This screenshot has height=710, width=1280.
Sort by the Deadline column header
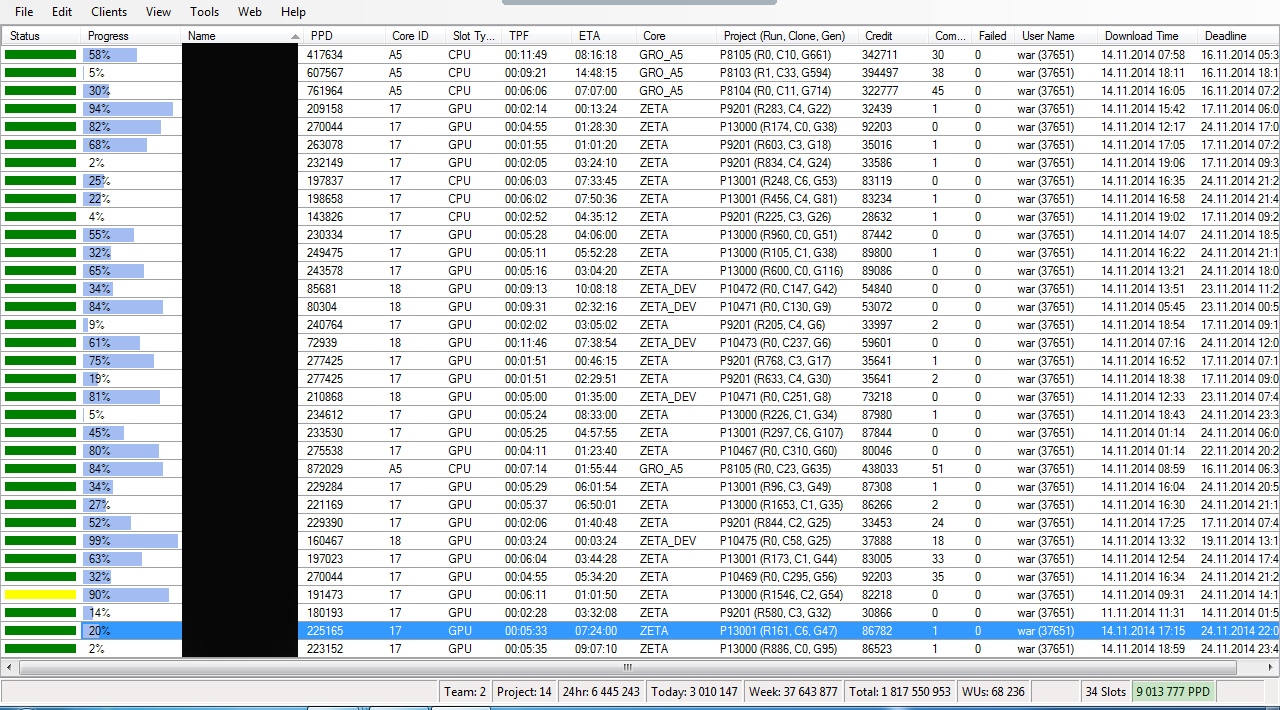click(1238, 36)
